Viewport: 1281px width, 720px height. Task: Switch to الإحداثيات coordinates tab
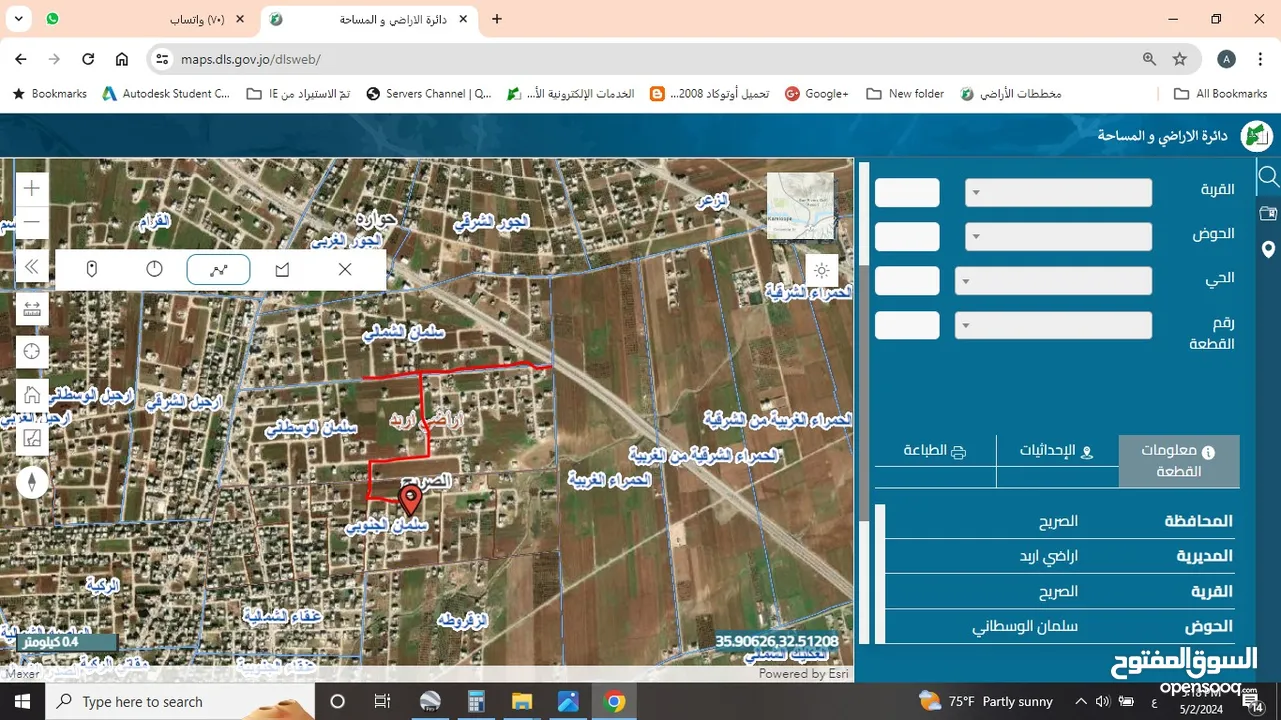(x=1057, y=451)
